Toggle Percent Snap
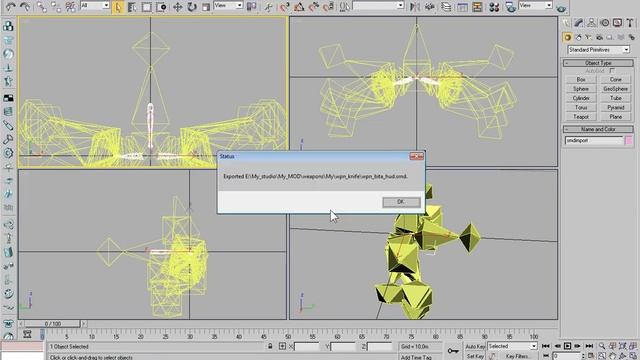The image size is (640, 360). [314, 7]
